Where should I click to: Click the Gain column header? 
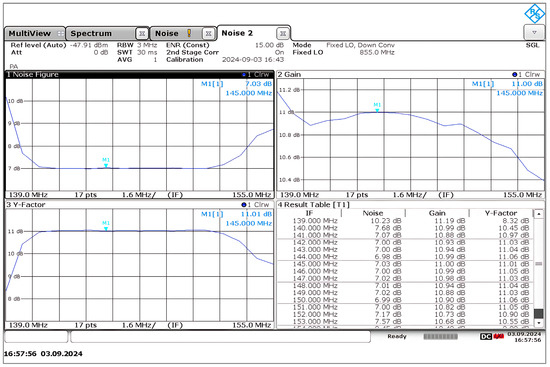(437, 213)
